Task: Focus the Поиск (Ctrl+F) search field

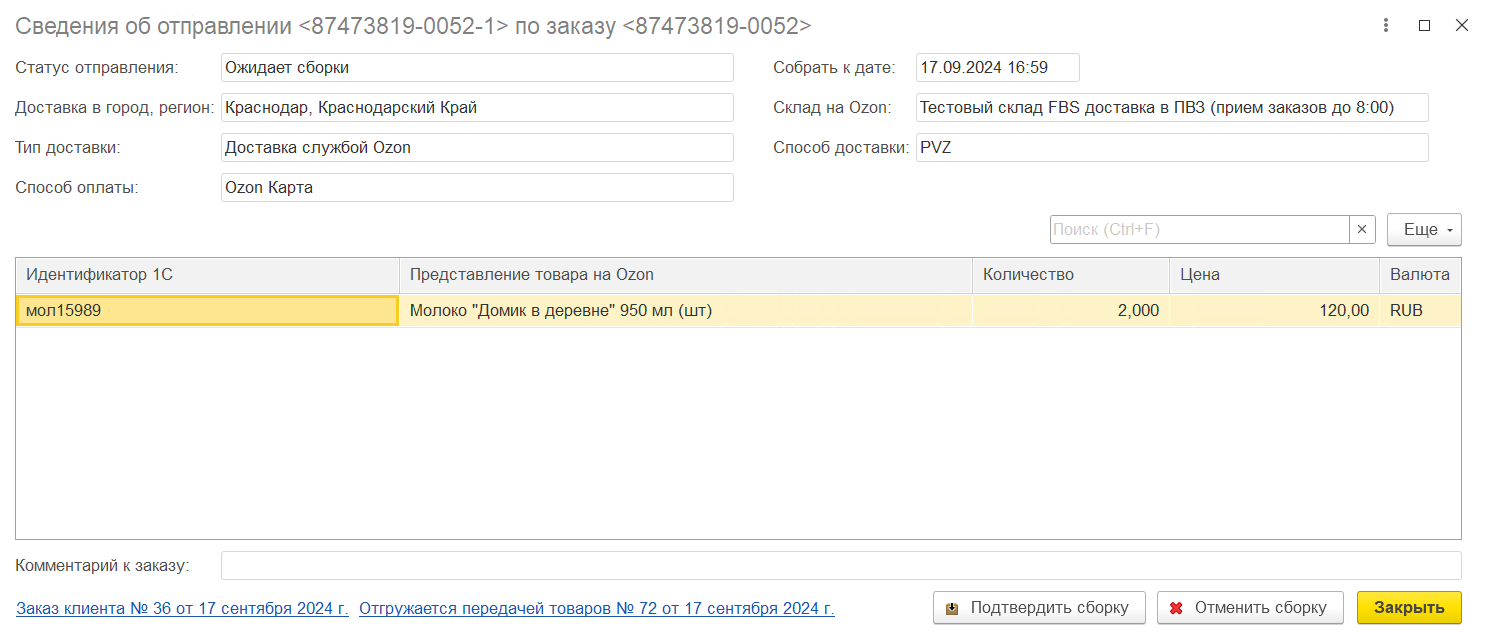Action: coord(1199,230)
